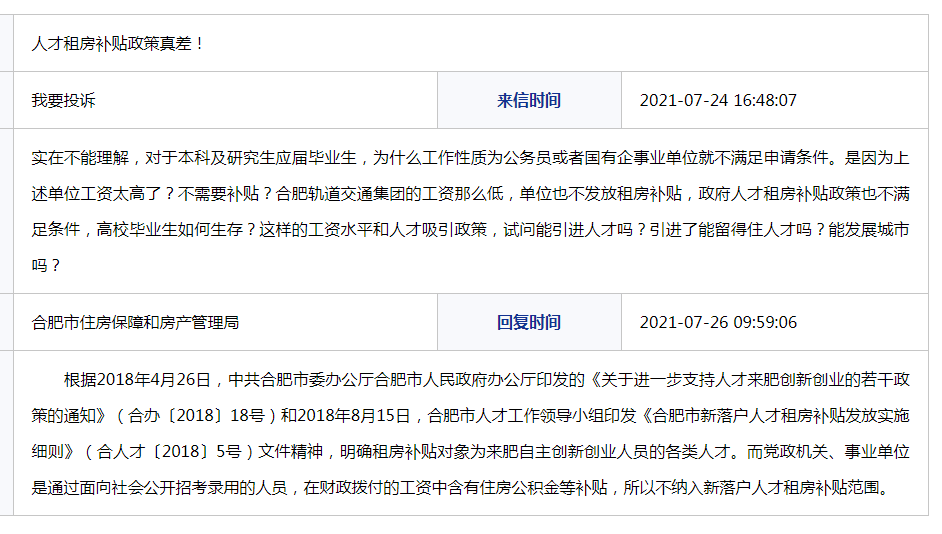Screen dimensions: 942x534
Task: Click the reply timestamp 2021-07-26 09:59:06
Action: pyautogui.click(x=718, y=322)
